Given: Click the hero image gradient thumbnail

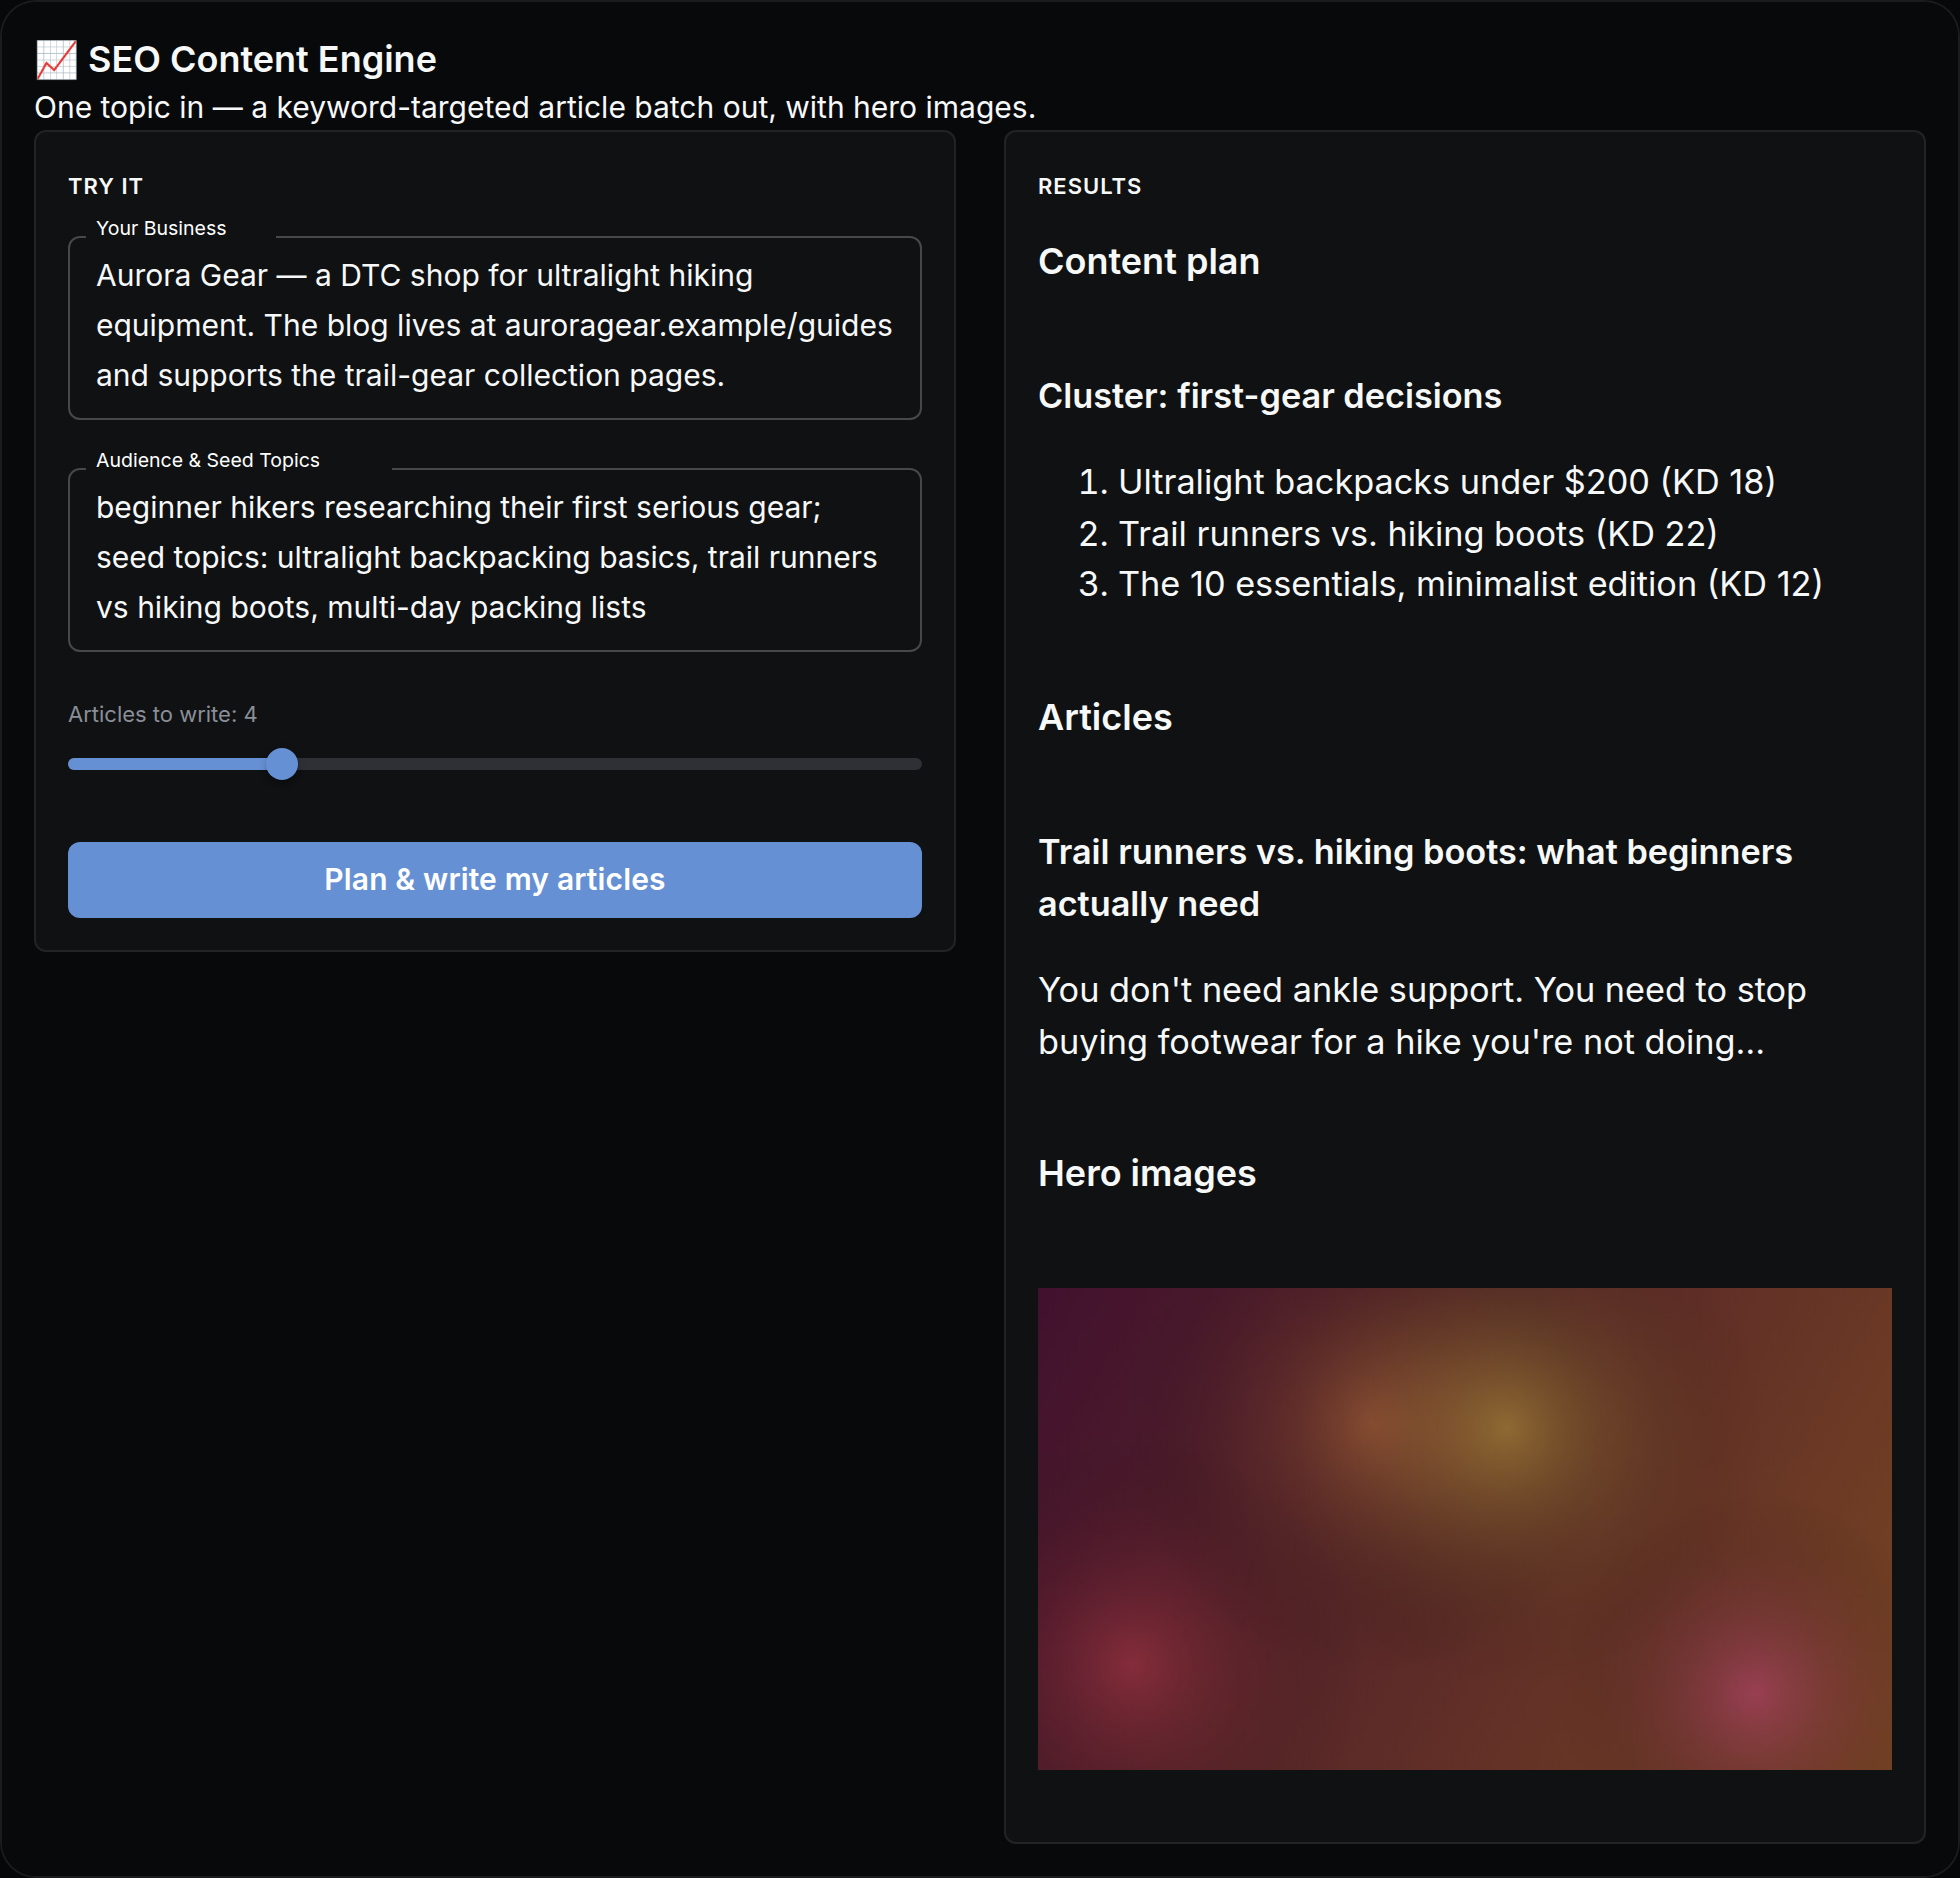Looking at the screenshot, I should [1464, 1528].
